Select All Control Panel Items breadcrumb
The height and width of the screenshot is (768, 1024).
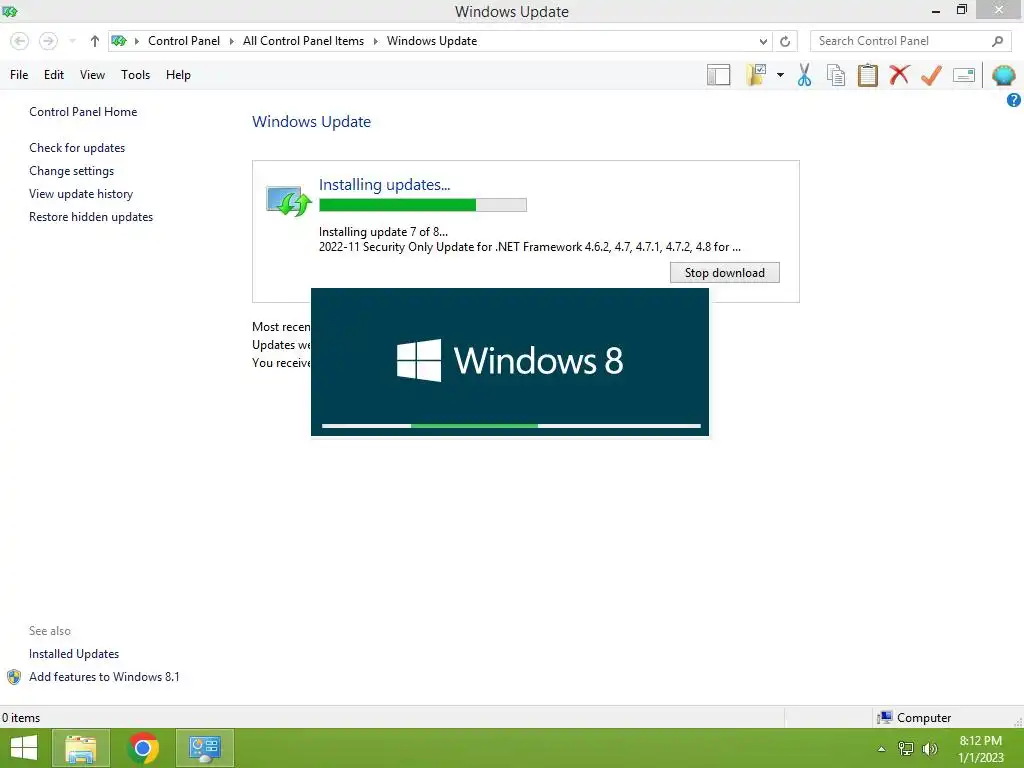[x=303, y=41]
